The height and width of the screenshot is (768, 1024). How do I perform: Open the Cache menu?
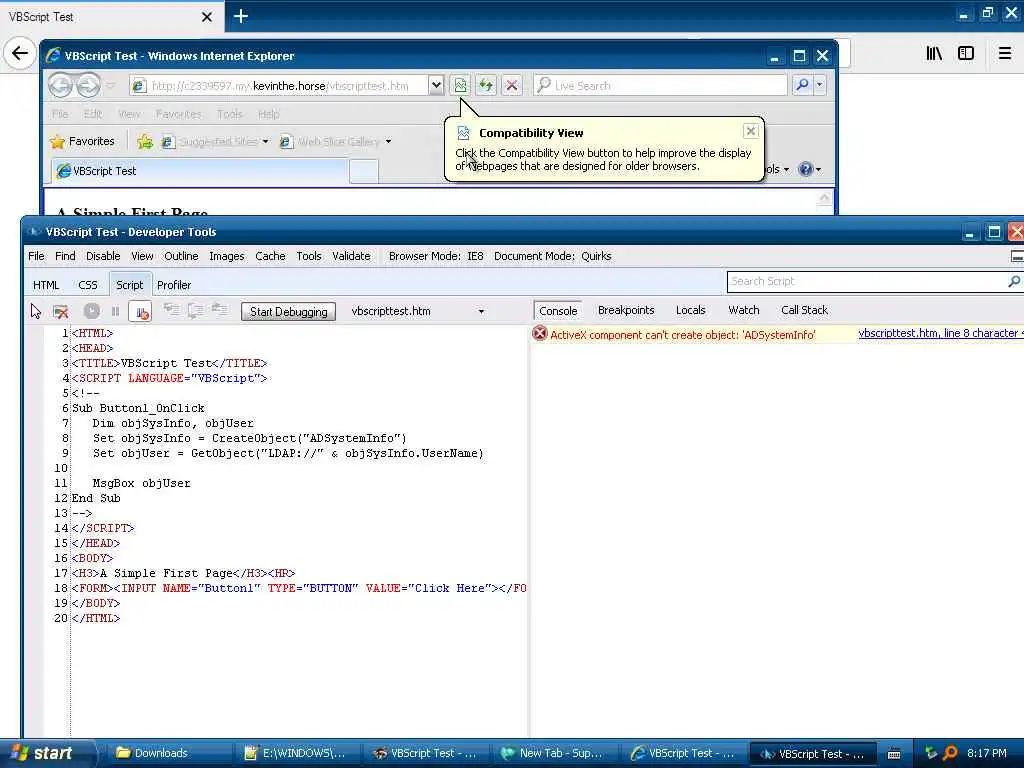(270, 256)
